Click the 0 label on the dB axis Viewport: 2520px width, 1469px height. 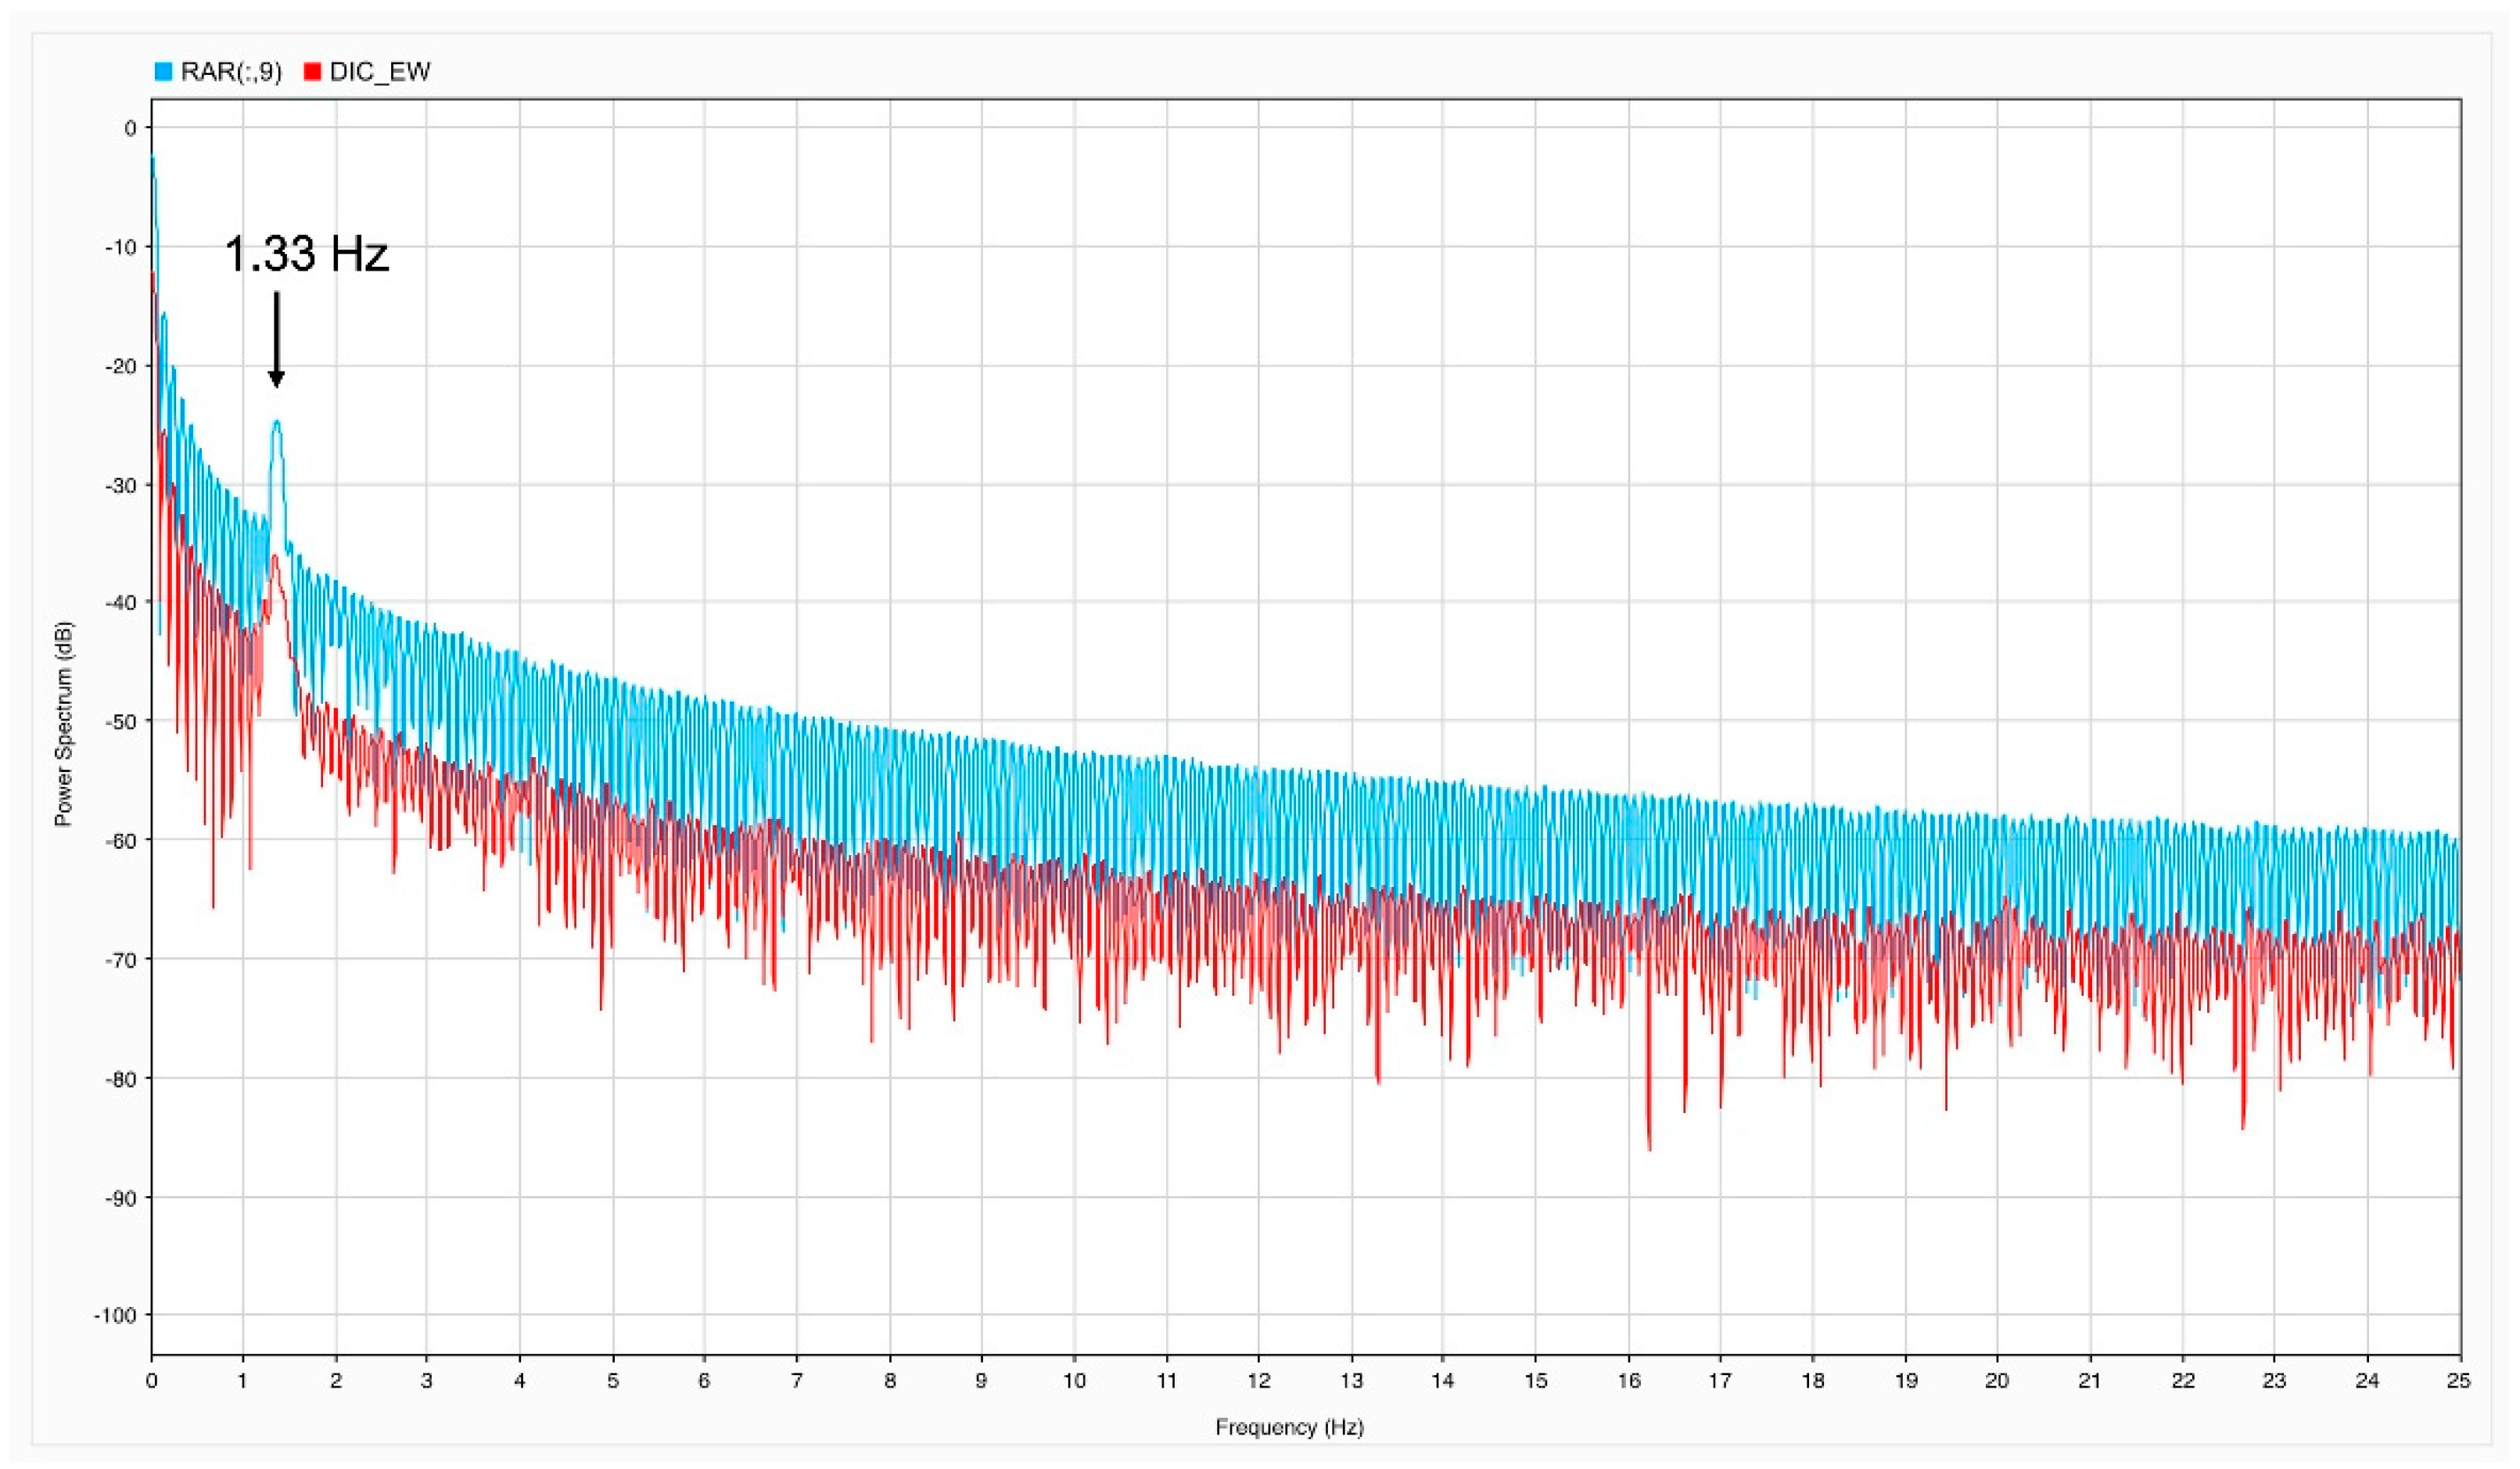(x=130, y=128)
